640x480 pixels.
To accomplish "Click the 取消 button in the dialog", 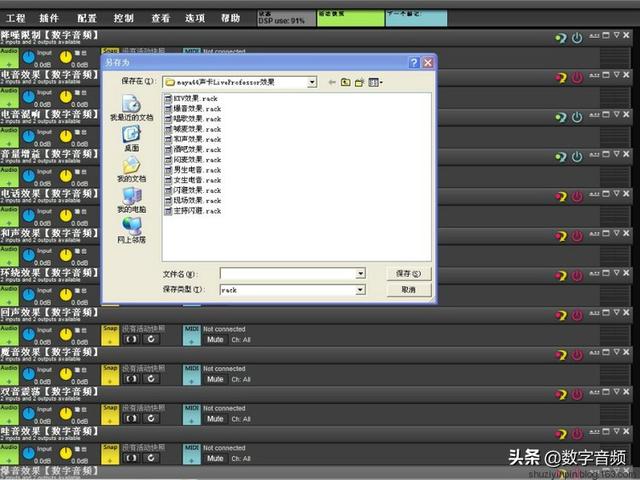I will coord(409,289).
